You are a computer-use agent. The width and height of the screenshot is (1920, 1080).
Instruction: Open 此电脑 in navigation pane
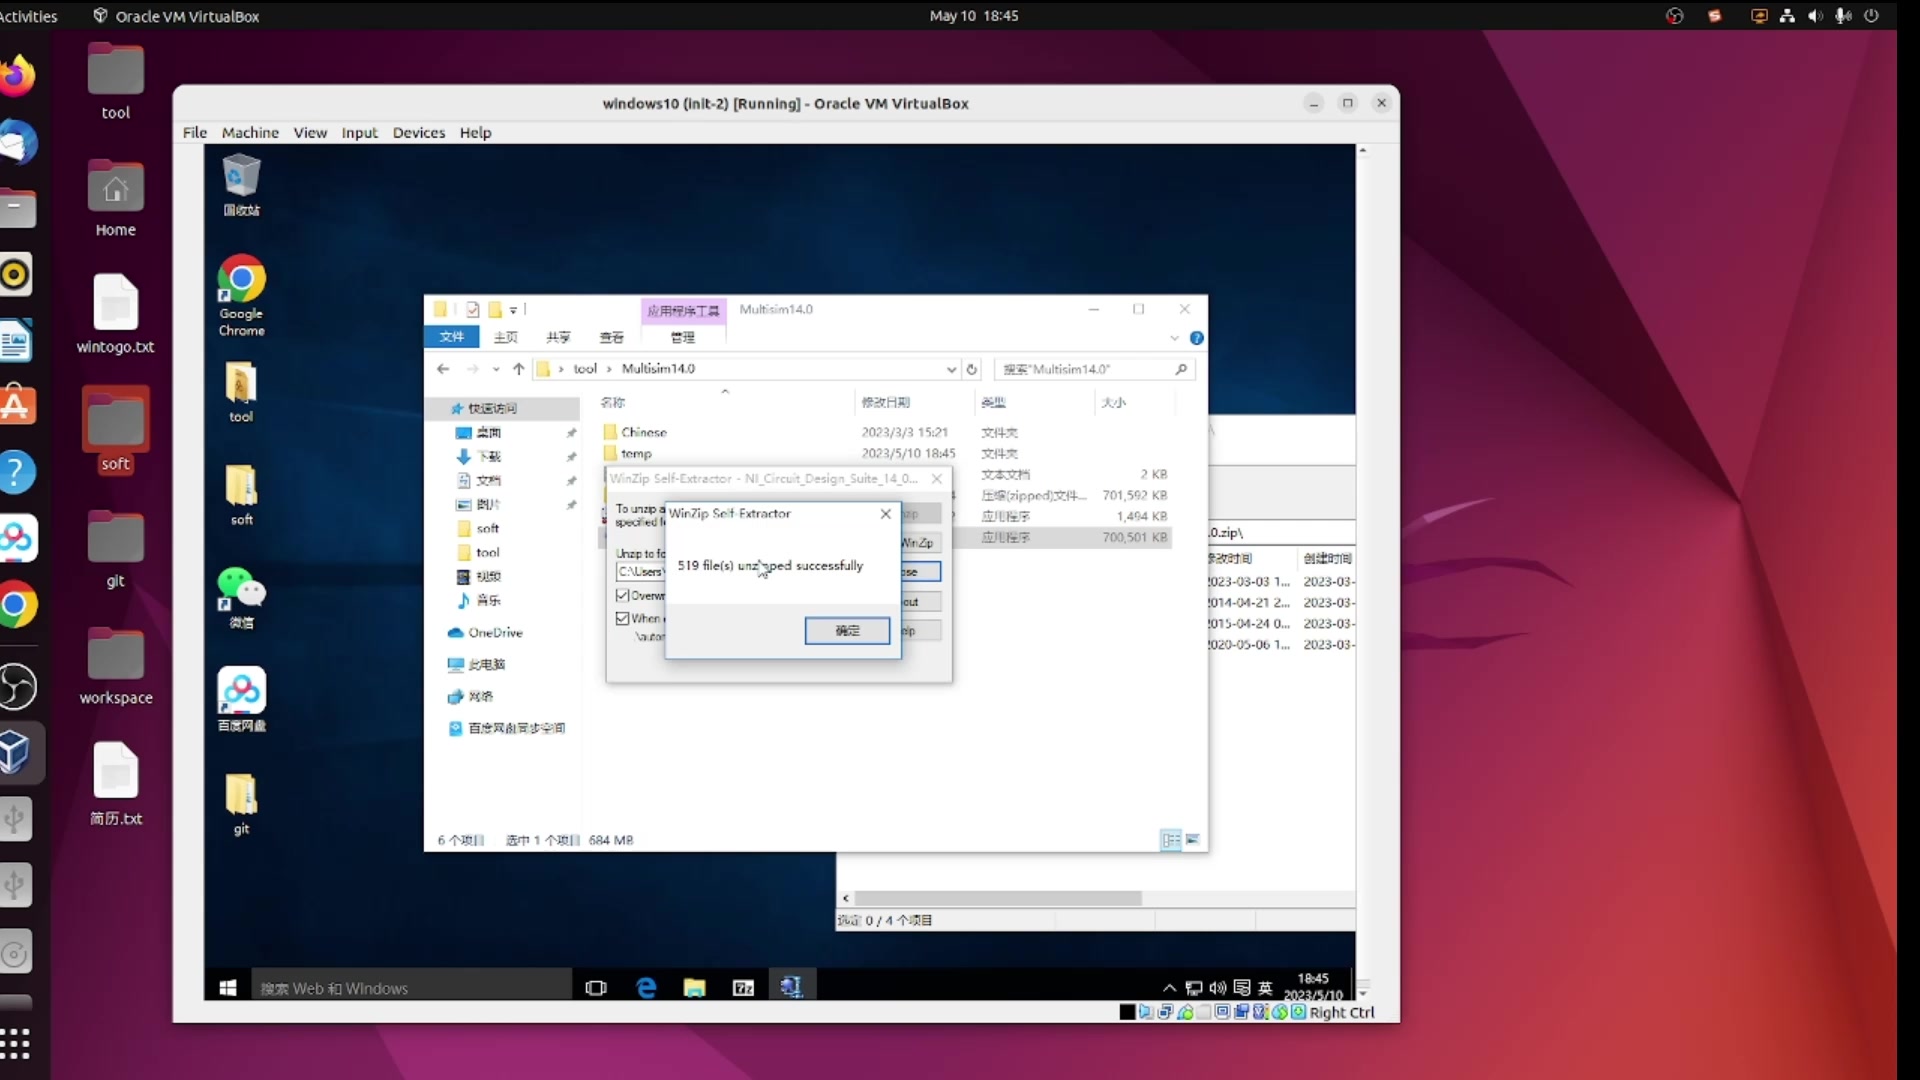pyautogui.click(x=486, y=664)
